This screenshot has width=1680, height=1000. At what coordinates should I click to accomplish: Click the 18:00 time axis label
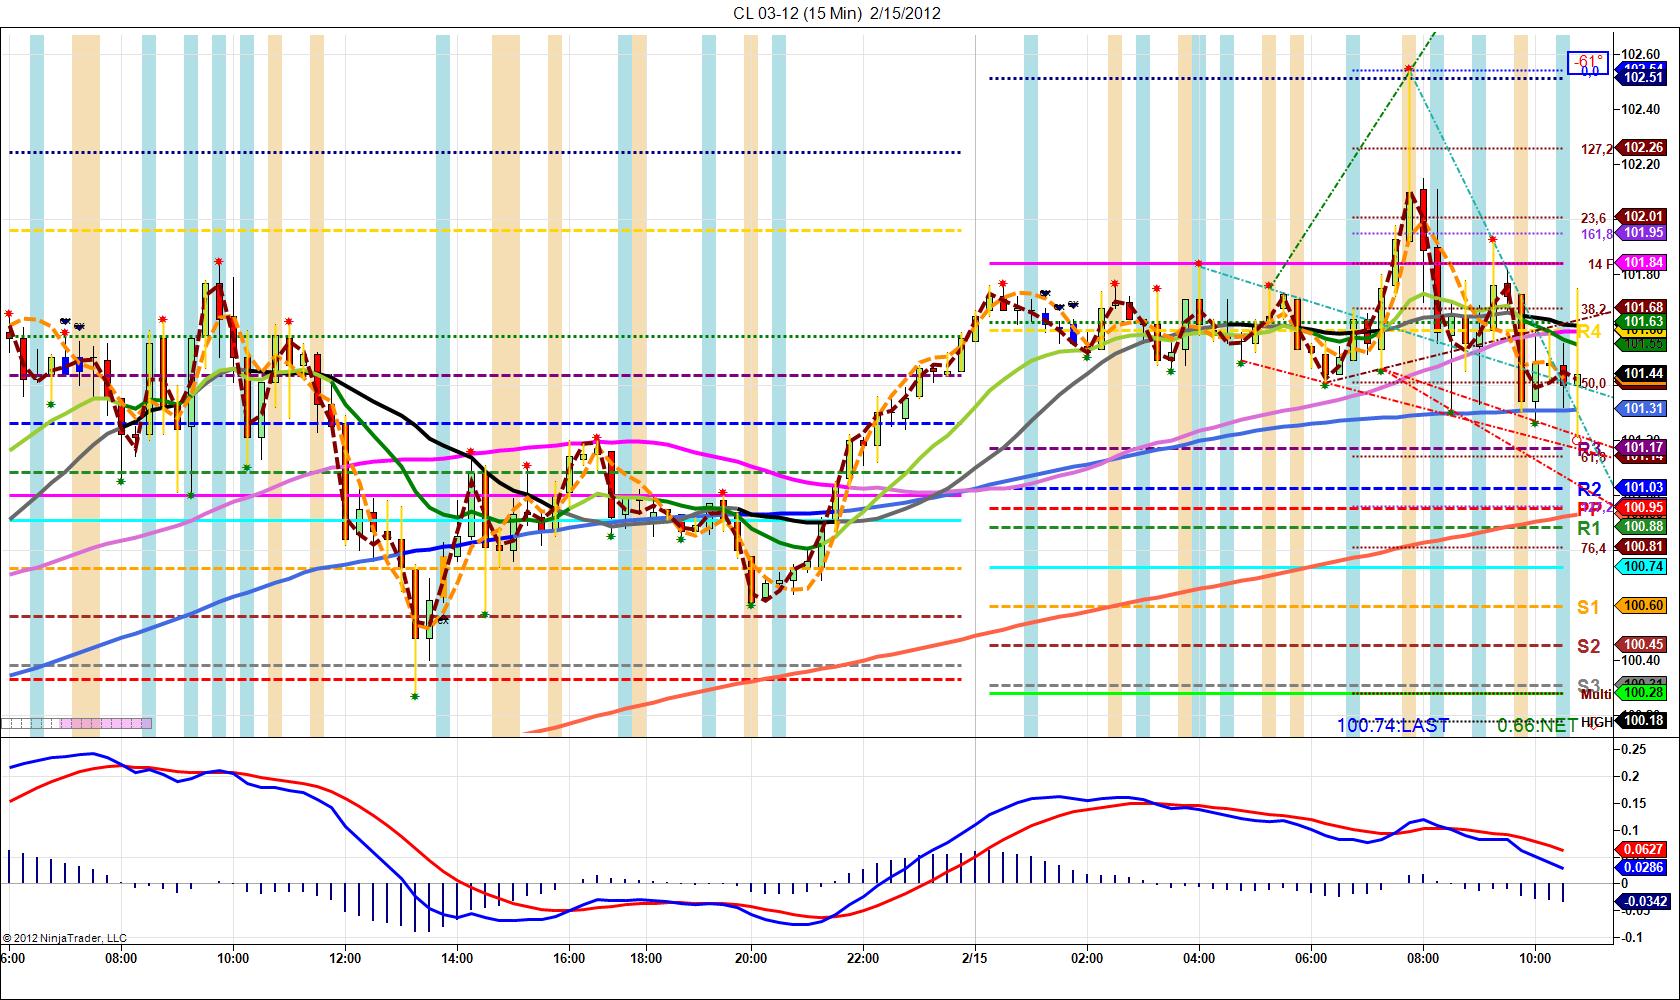[646, 957]
